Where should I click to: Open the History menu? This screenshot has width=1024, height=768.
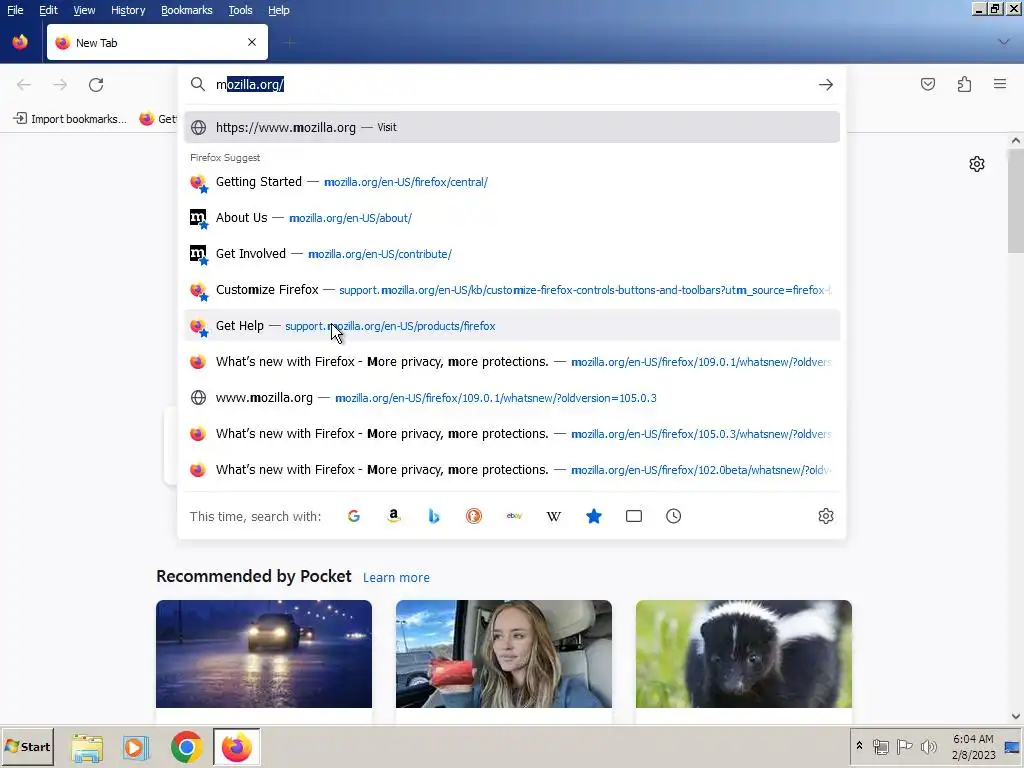(128, 10)
